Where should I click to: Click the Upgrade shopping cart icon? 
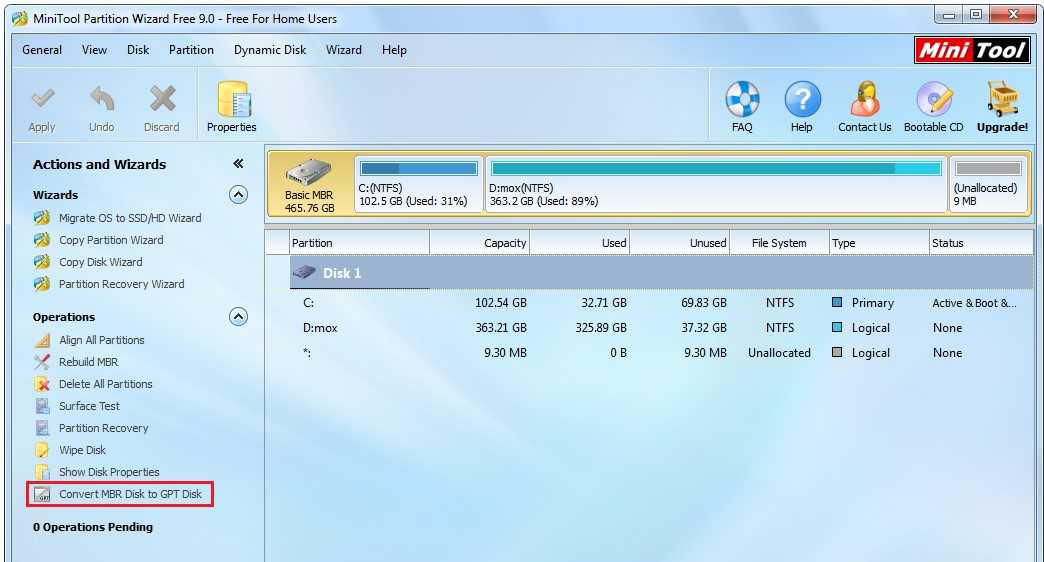[1001, 100]
